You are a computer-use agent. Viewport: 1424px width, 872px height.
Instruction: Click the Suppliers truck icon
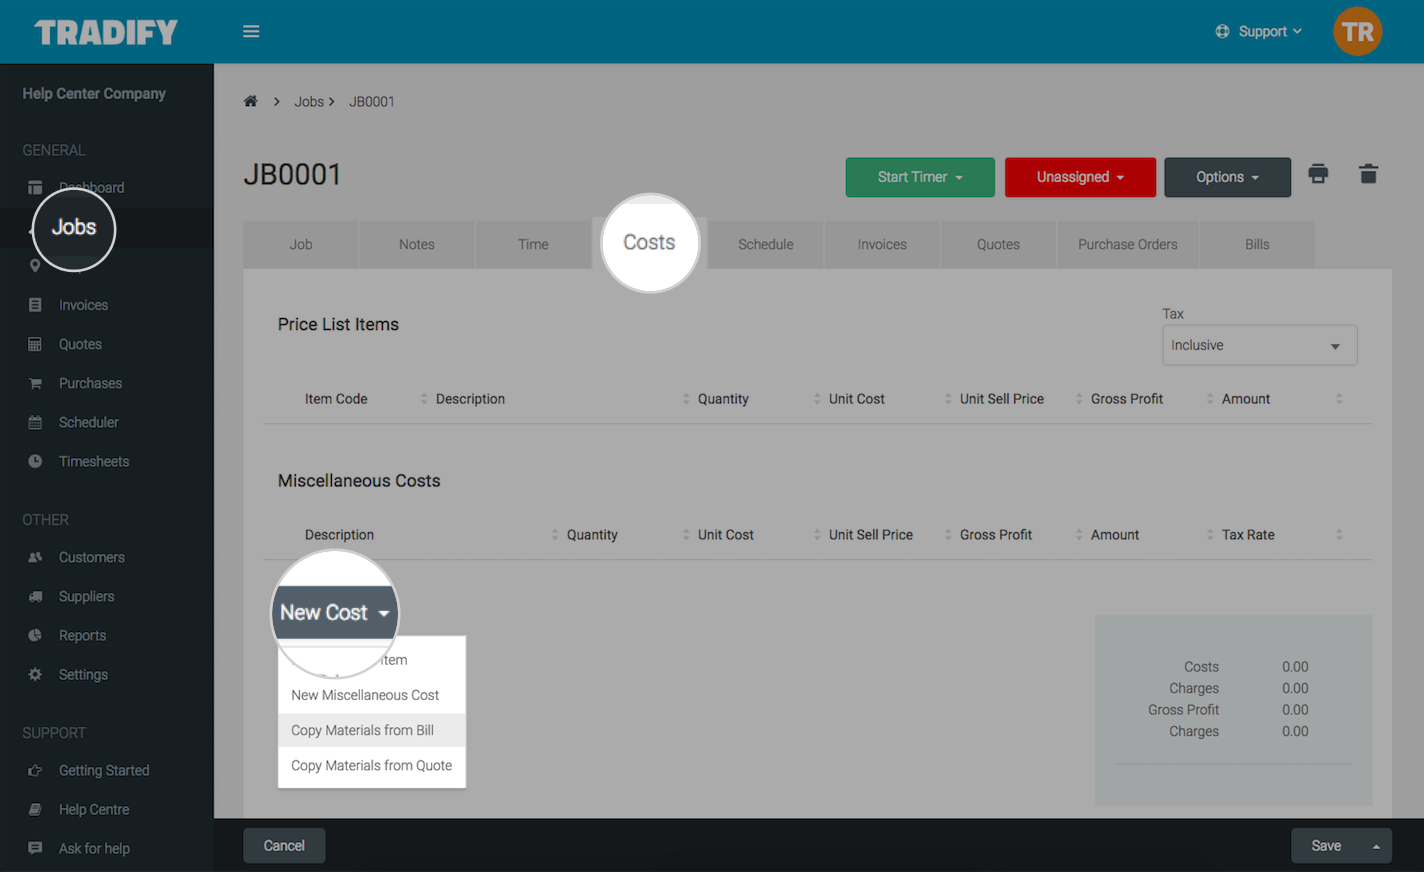click(35, 596)
